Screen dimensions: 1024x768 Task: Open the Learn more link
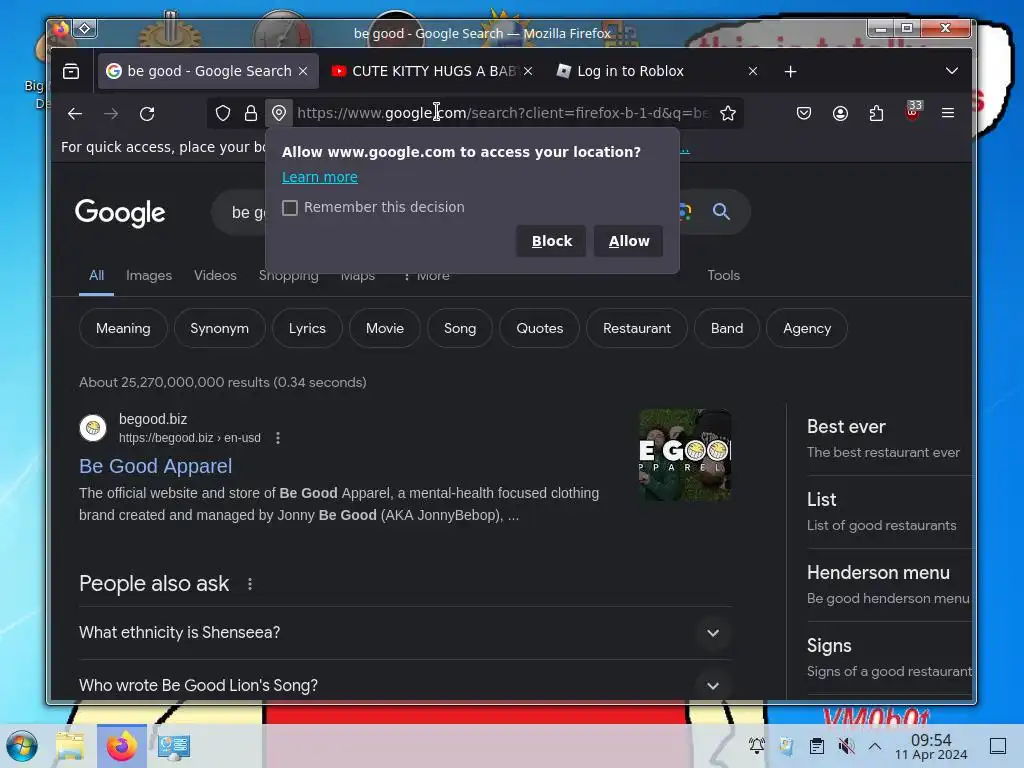(320, 177)
